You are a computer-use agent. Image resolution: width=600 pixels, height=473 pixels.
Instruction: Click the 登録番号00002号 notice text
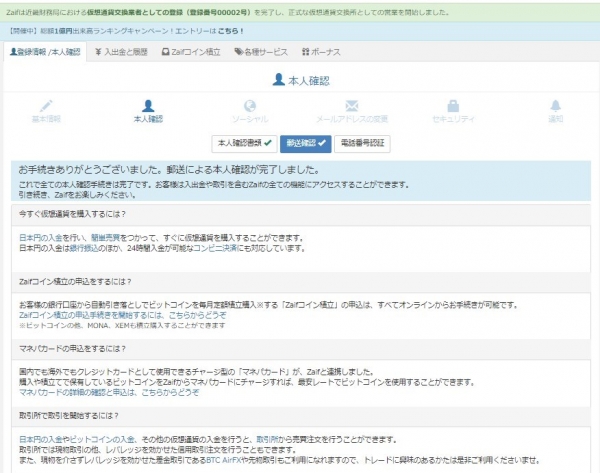pyautogui.click(x=218, y=13)
